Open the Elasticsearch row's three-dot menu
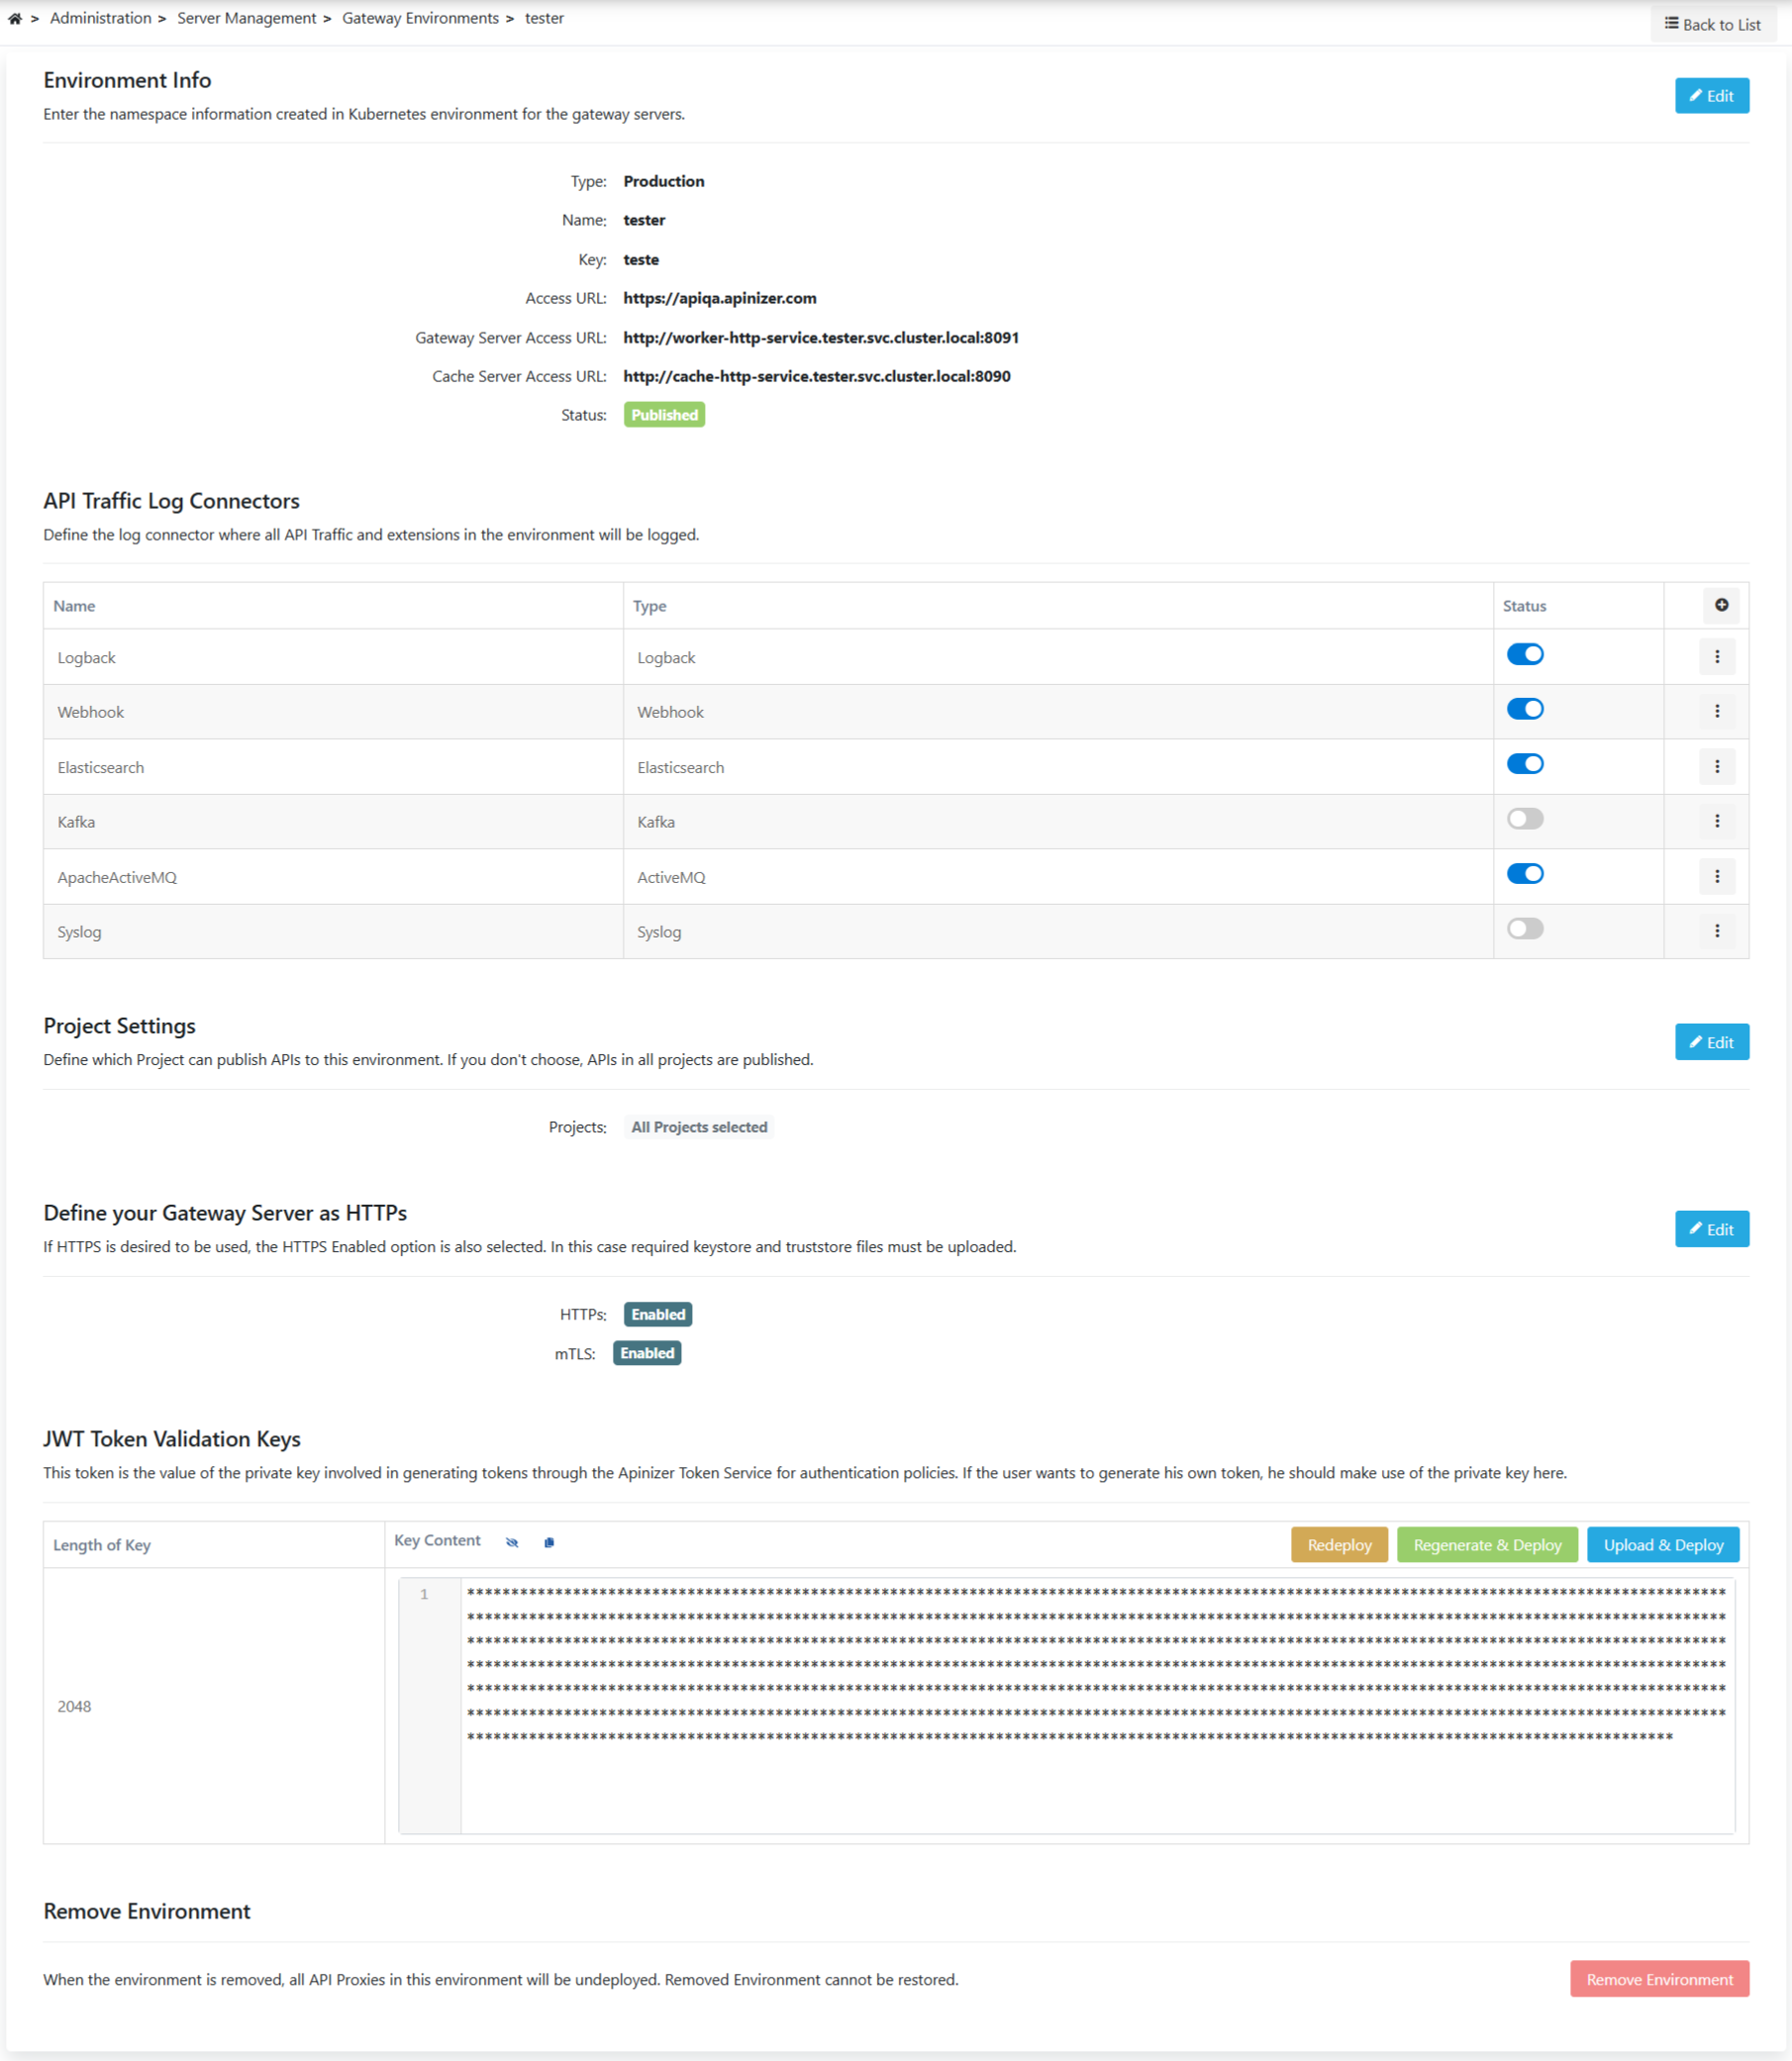The height and width of the screenshot is (2061, 1792). coord(1716,766)
